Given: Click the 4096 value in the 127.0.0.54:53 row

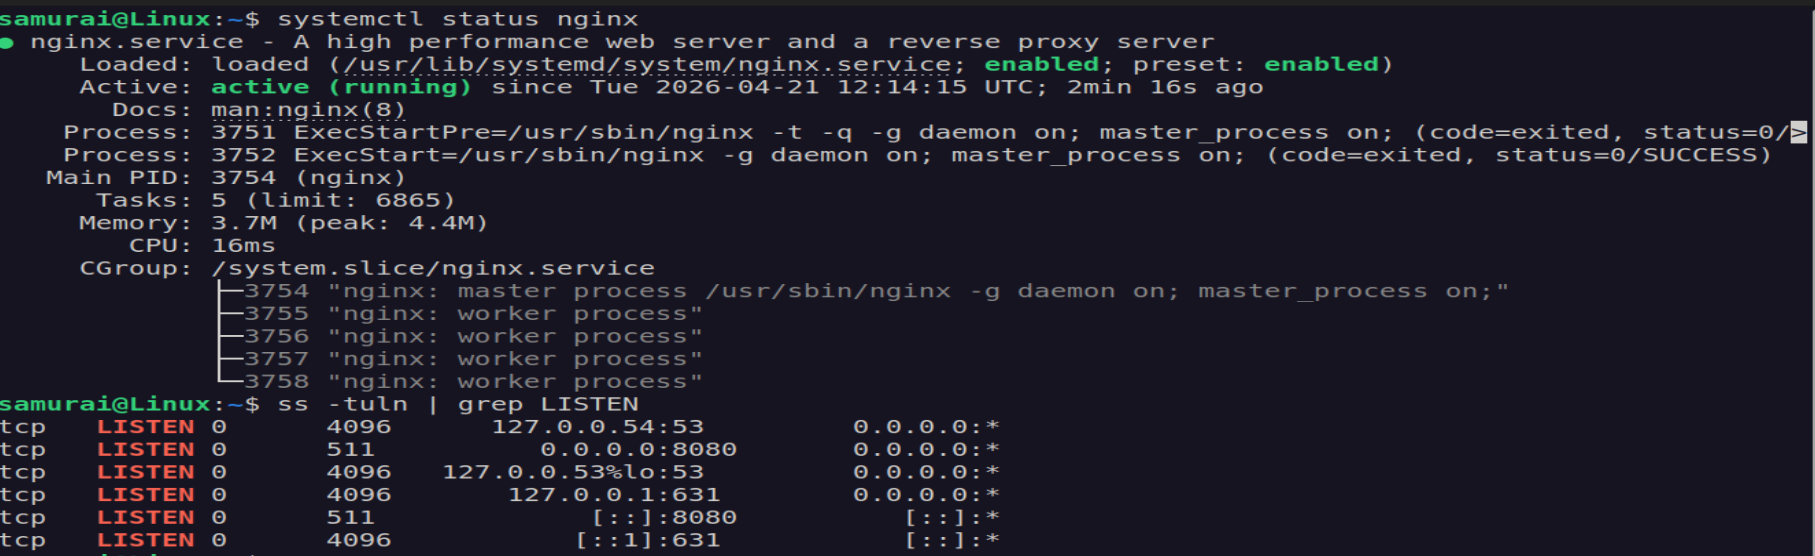Looking at the screenshot, I should [358, 427].
